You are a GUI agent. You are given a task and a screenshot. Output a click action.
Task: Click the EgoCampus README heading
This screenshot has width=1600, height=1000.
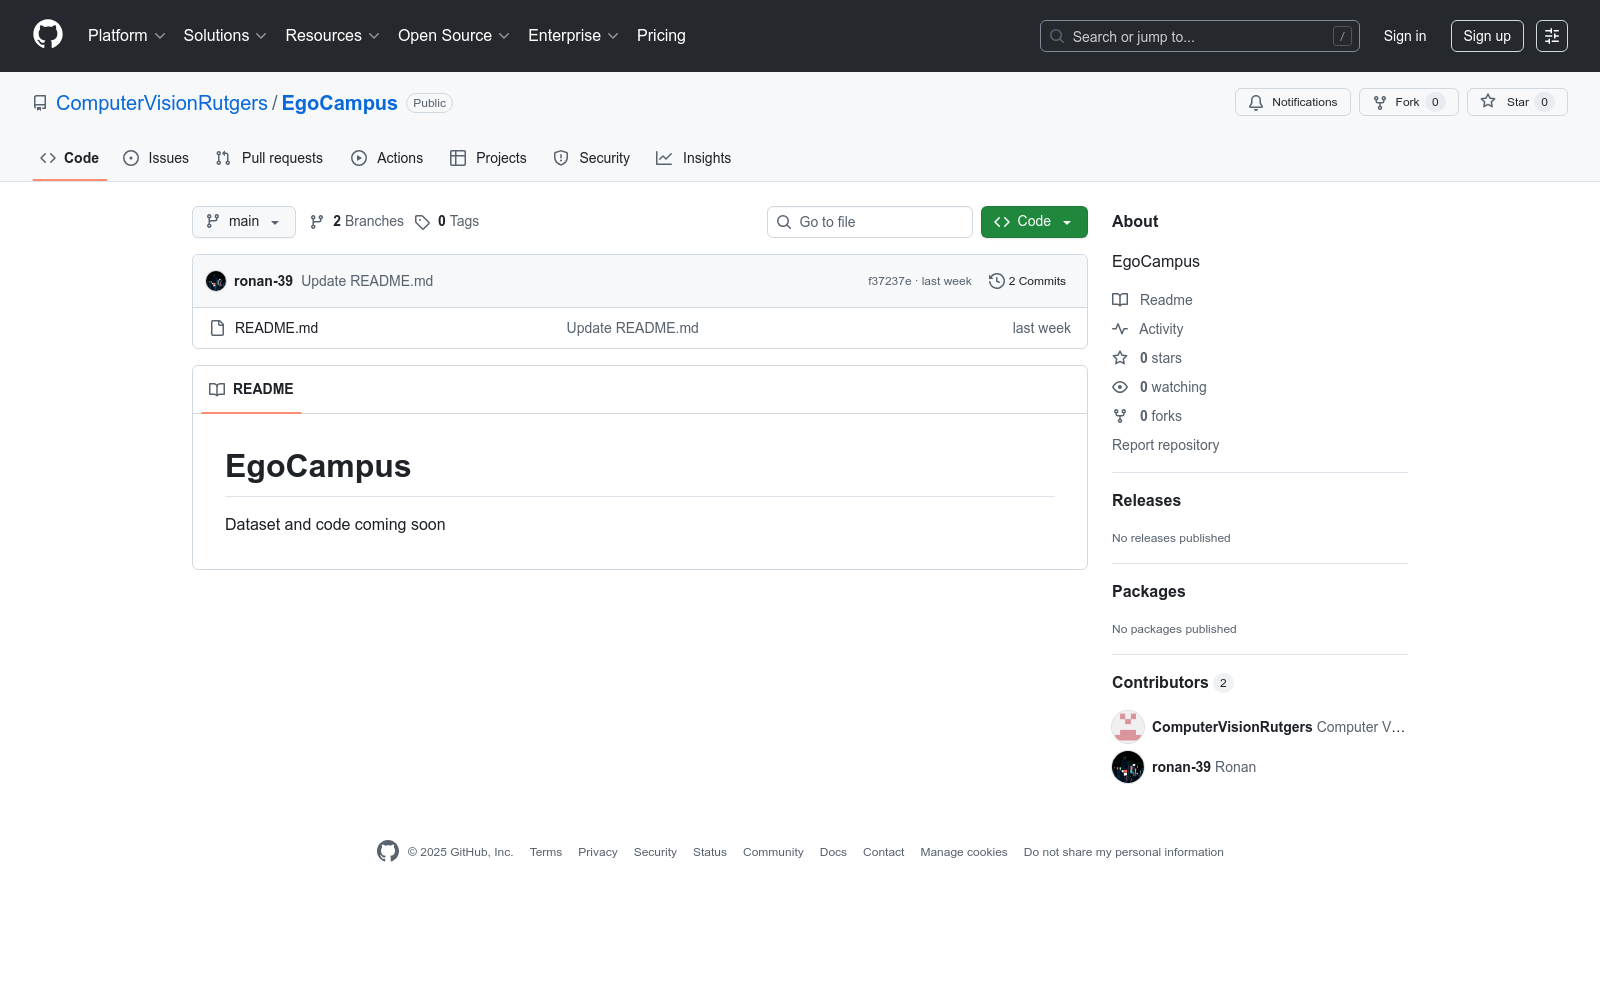pyautogui.click(x=318, y=466)
